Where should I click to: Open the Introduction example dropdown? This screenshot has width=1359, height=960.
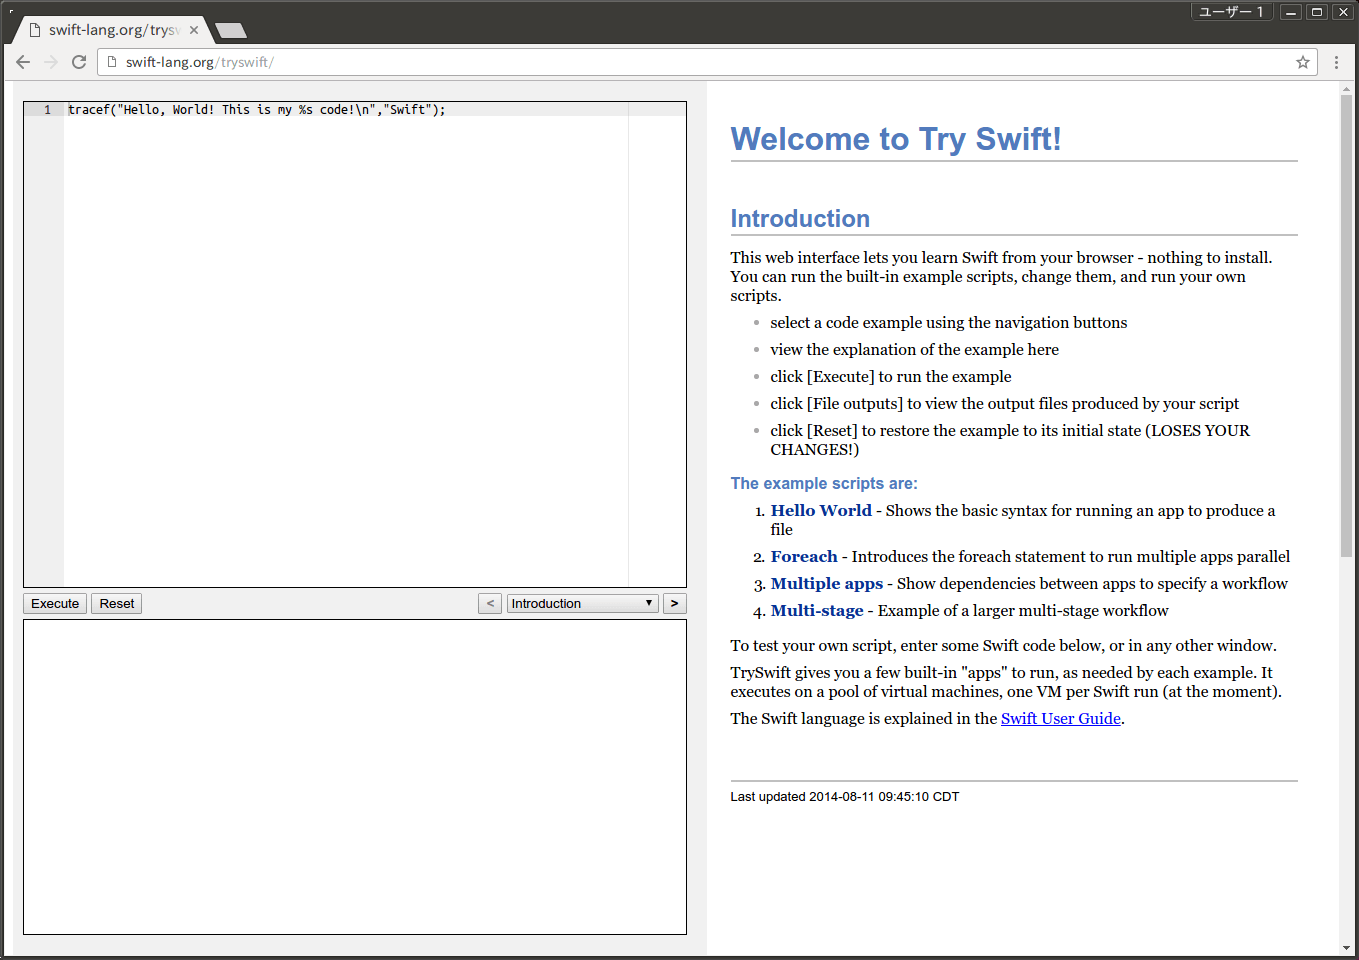click(x=582, y=604)
